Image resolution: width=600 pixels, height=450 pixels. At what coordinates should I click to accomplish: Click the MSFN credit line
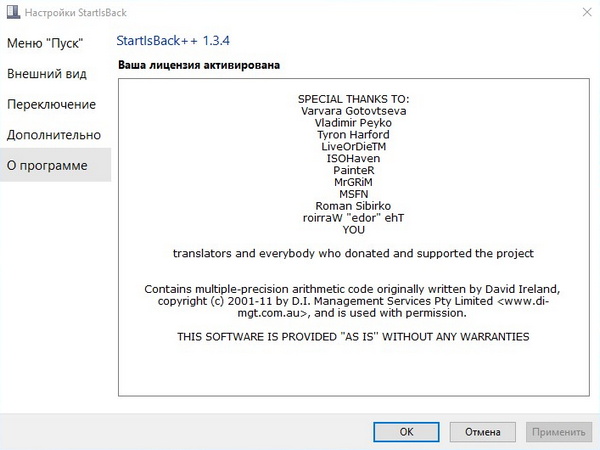coord(354,194)
